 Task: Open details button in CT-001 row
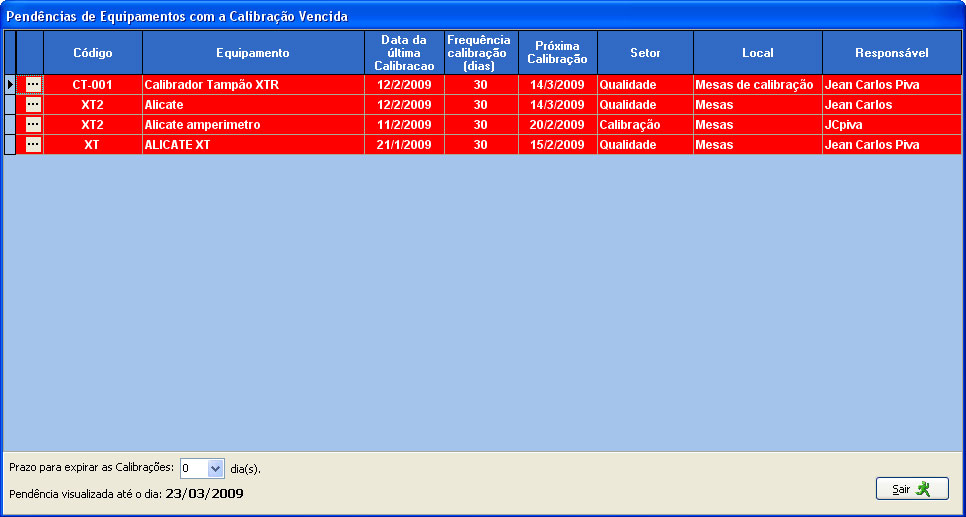pos(33,85)
